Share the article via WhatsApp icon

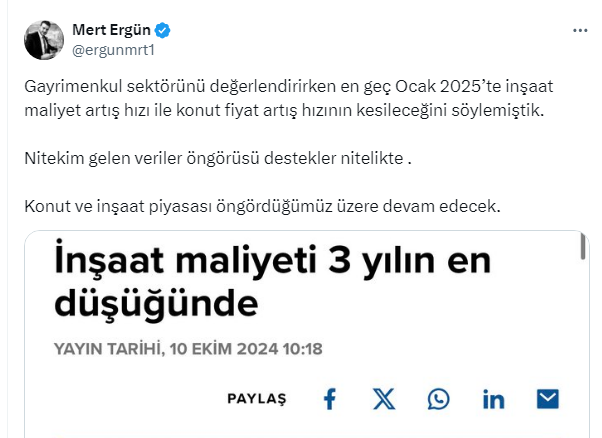(438, 399)
